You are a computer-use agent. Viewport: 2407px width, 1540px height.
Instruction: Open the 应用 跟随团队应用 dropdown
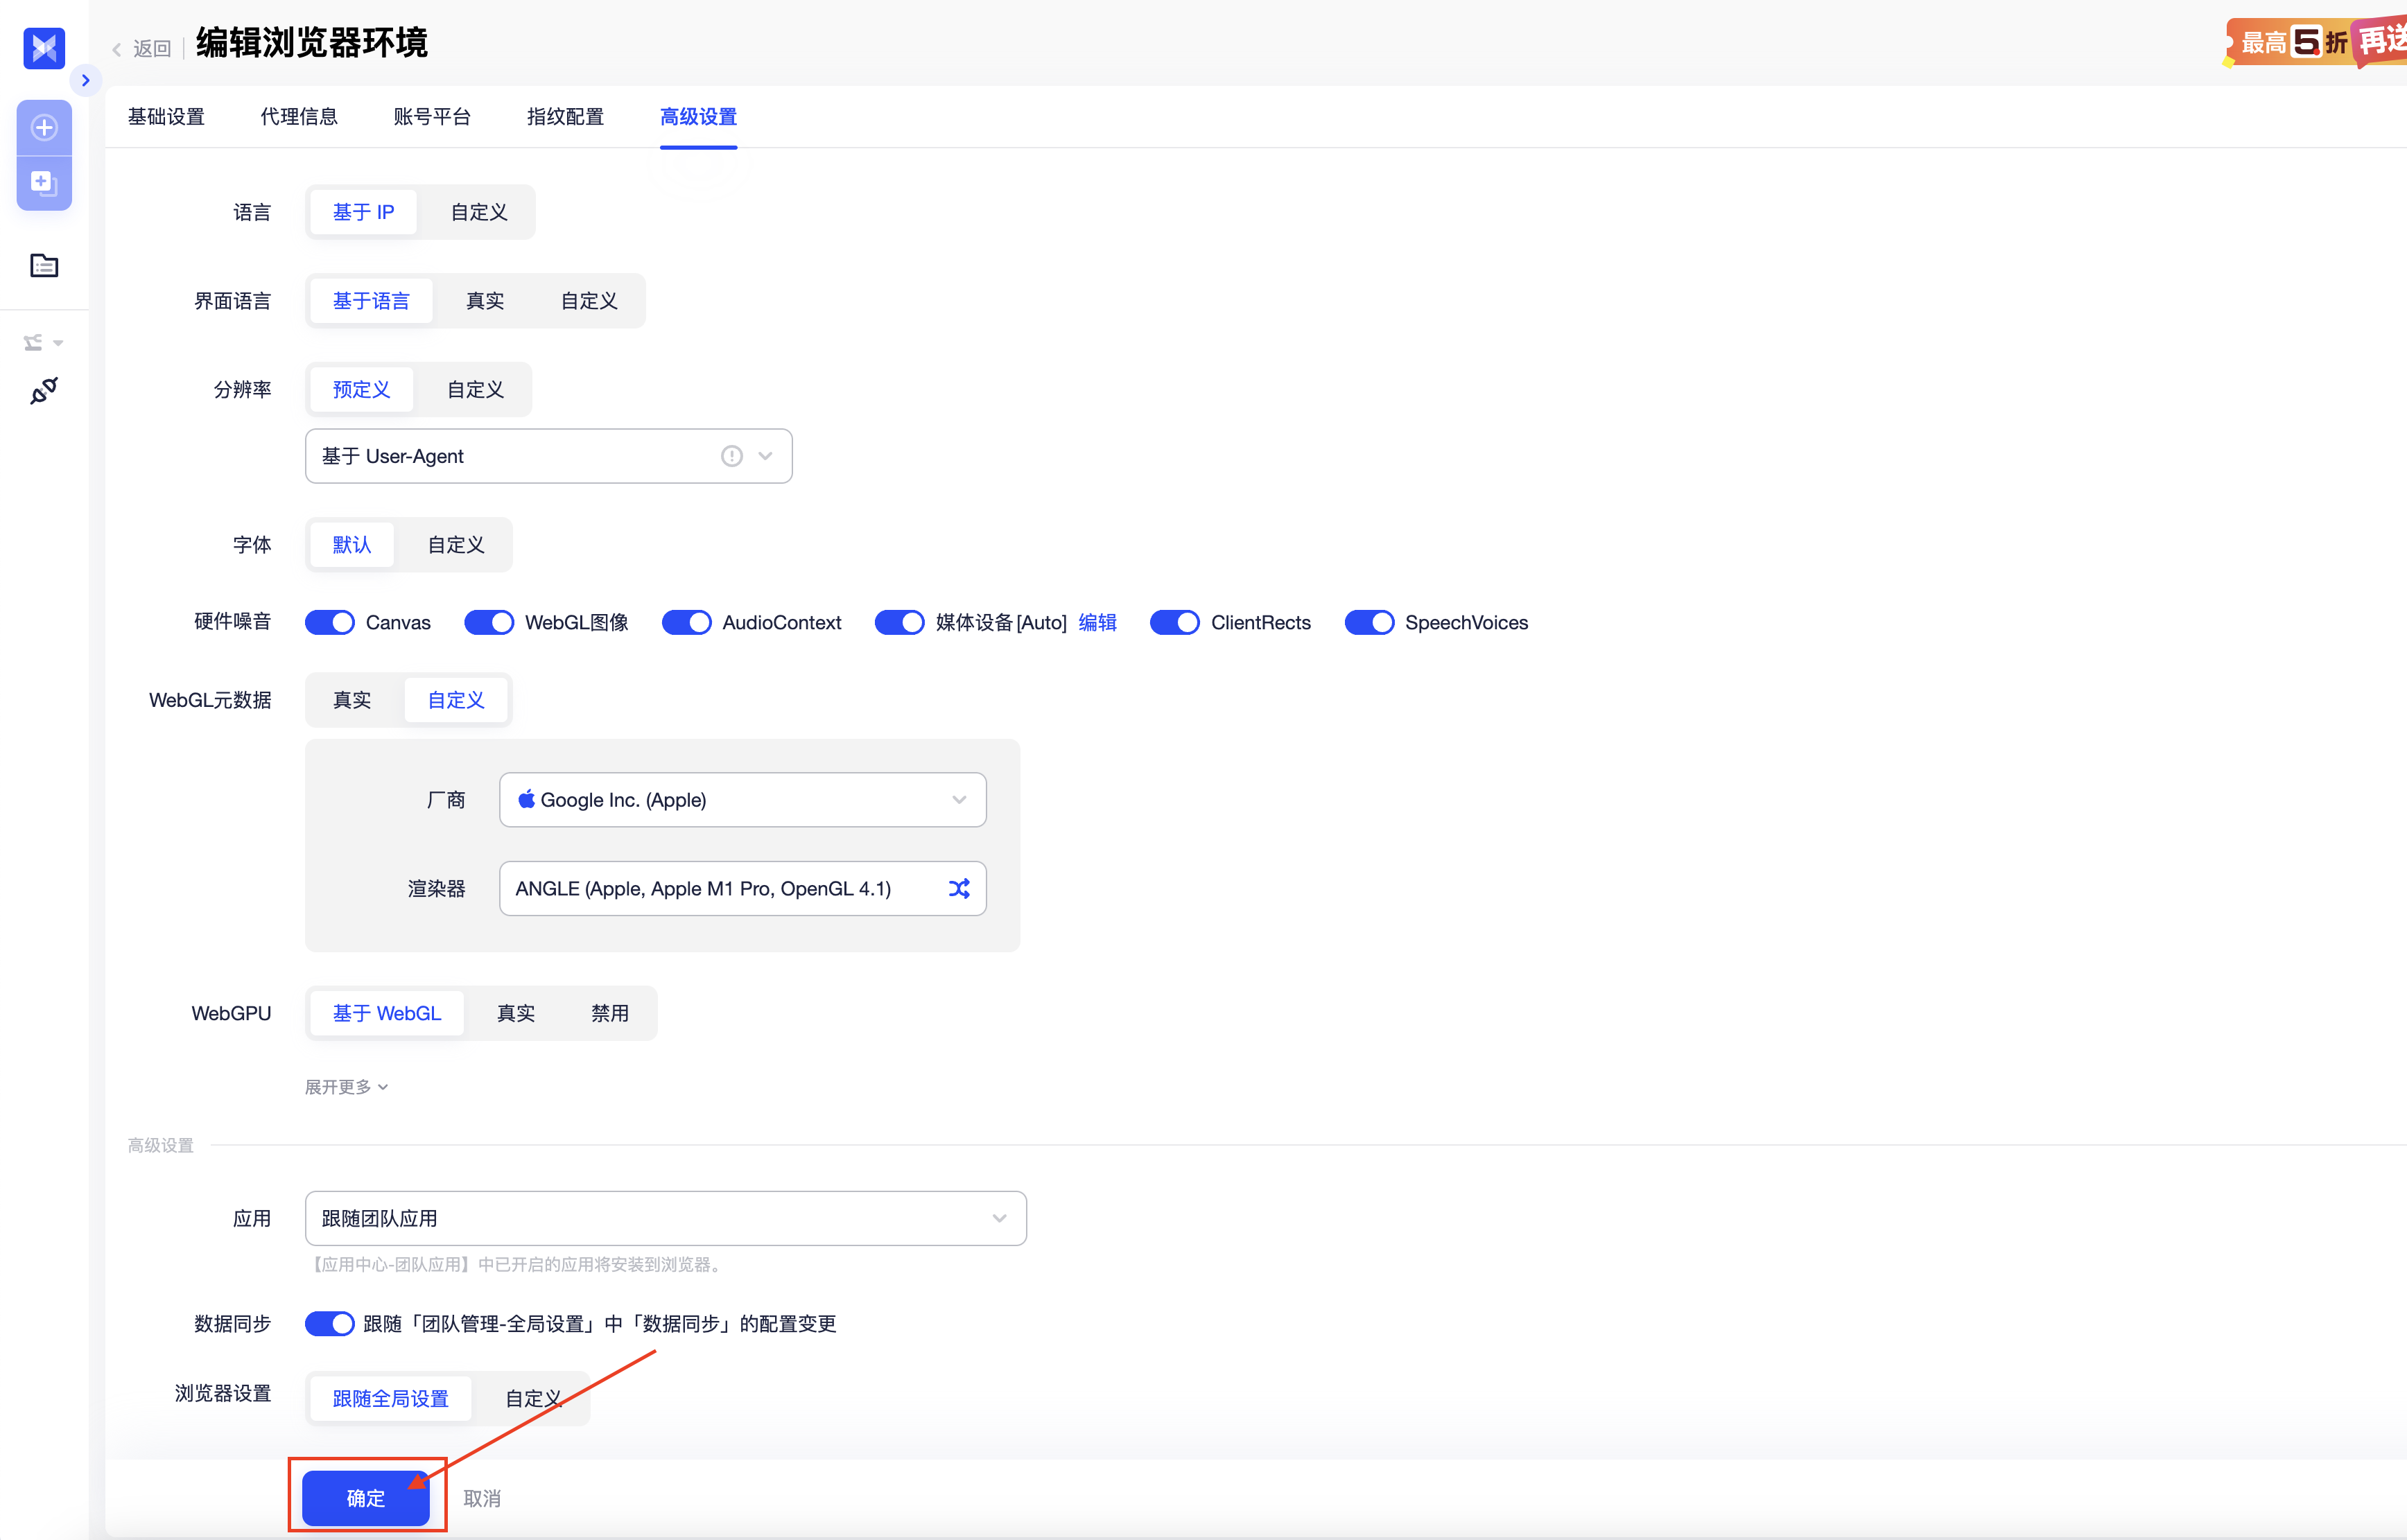[x=666, y=1218]
